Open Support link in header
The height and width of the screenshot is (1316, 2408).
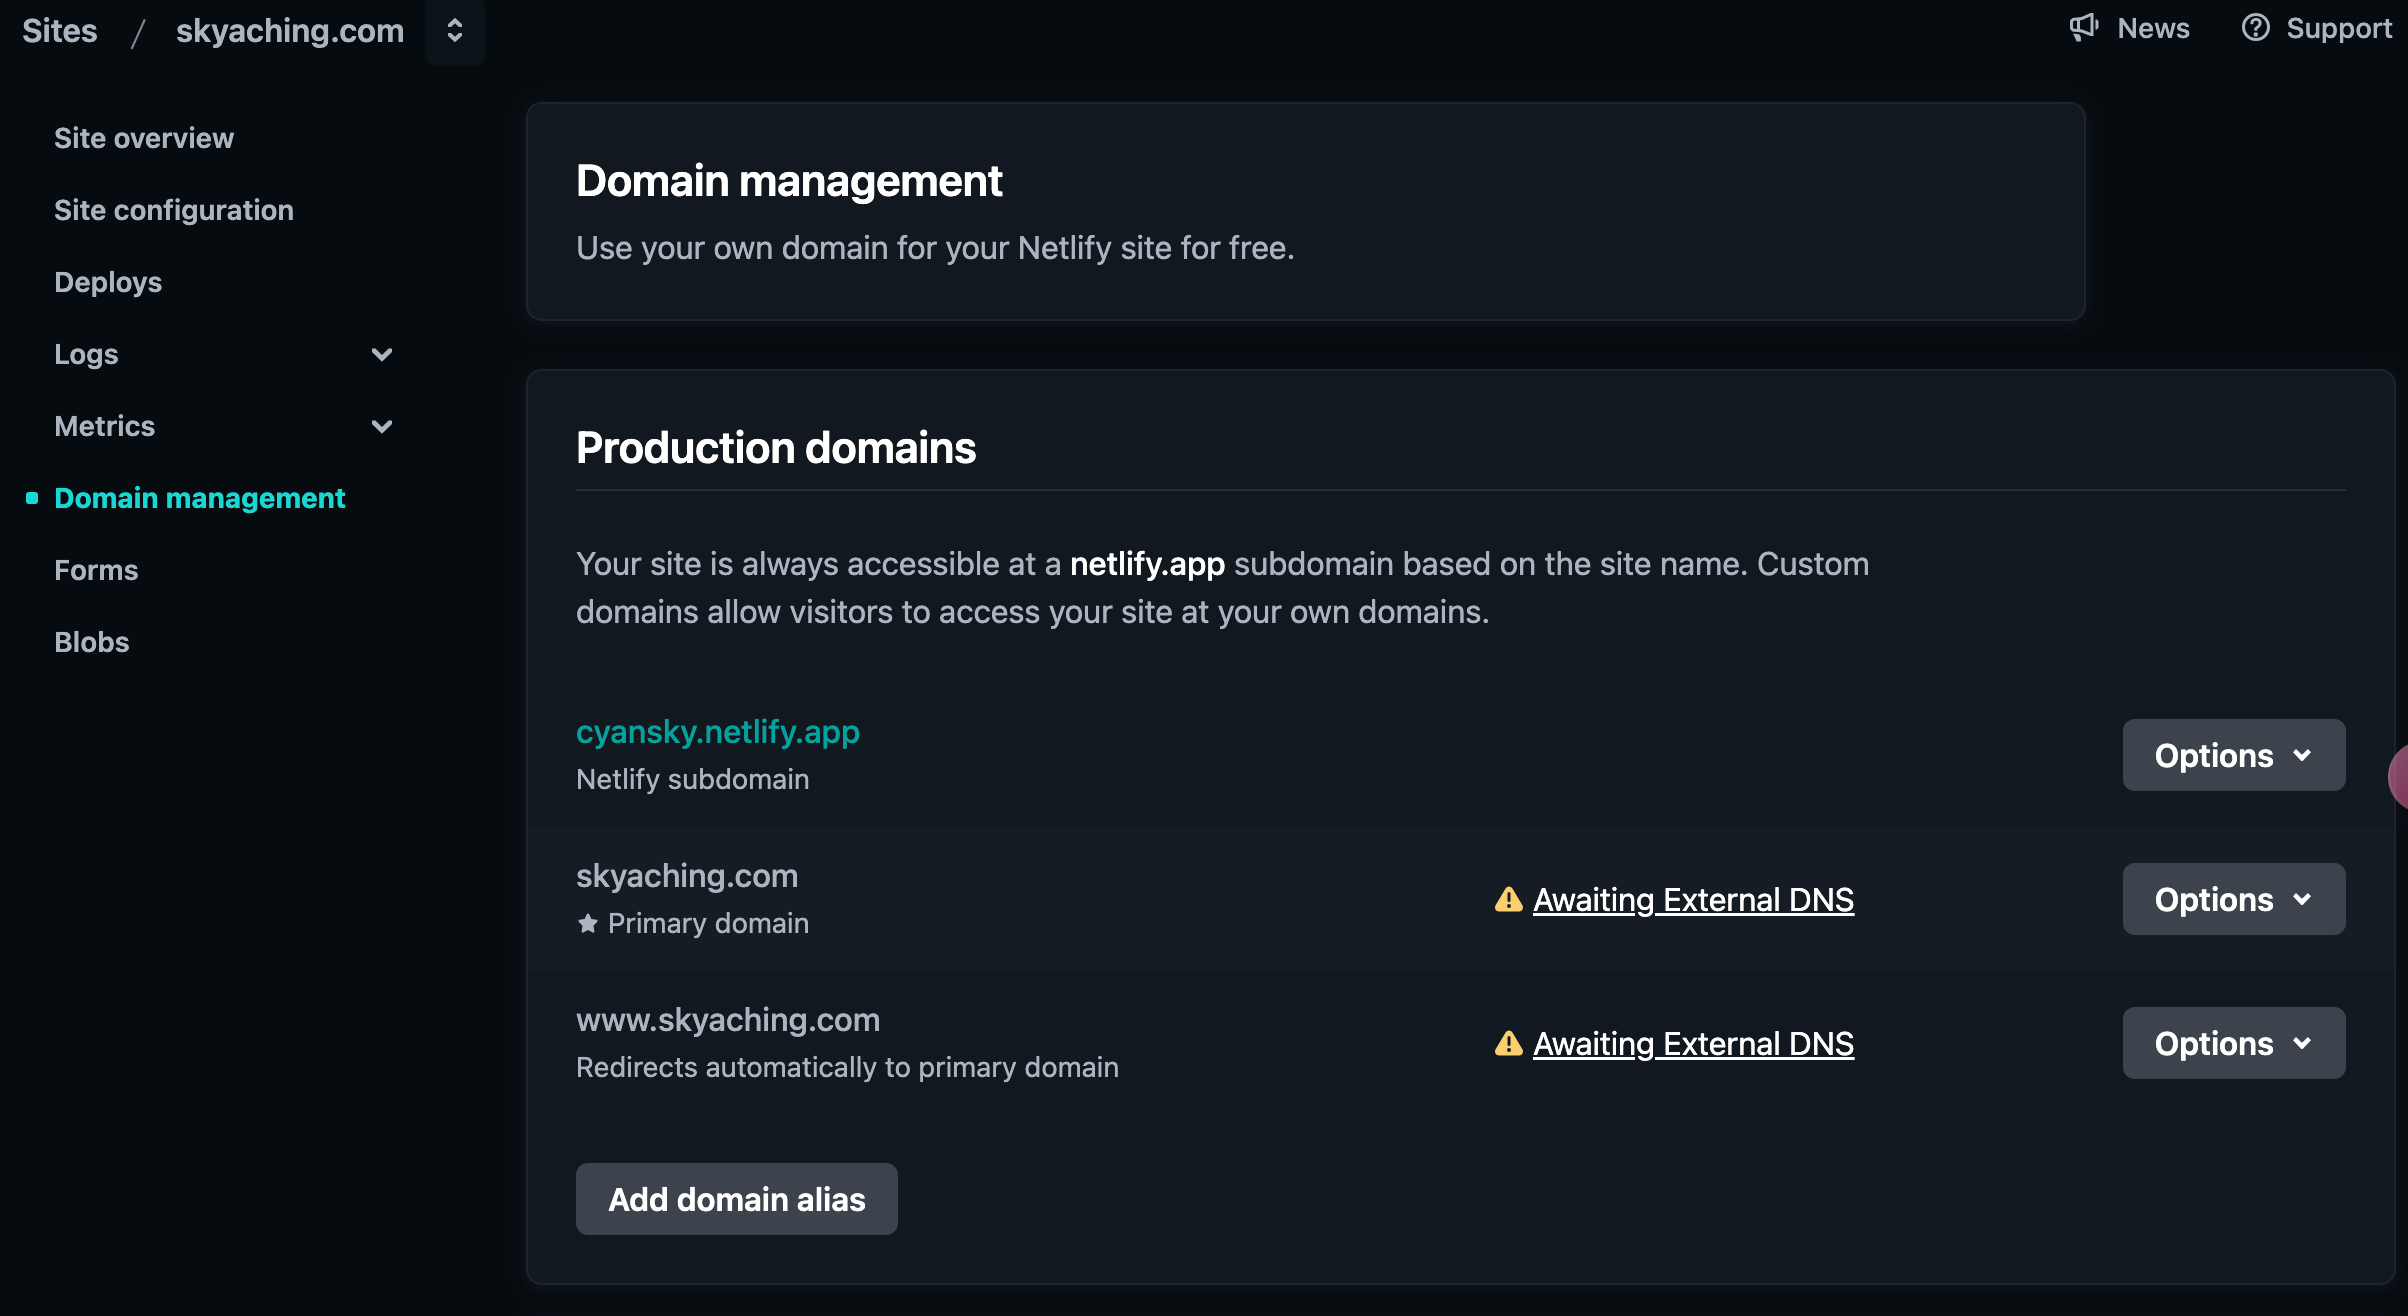tap(2339, 28)
